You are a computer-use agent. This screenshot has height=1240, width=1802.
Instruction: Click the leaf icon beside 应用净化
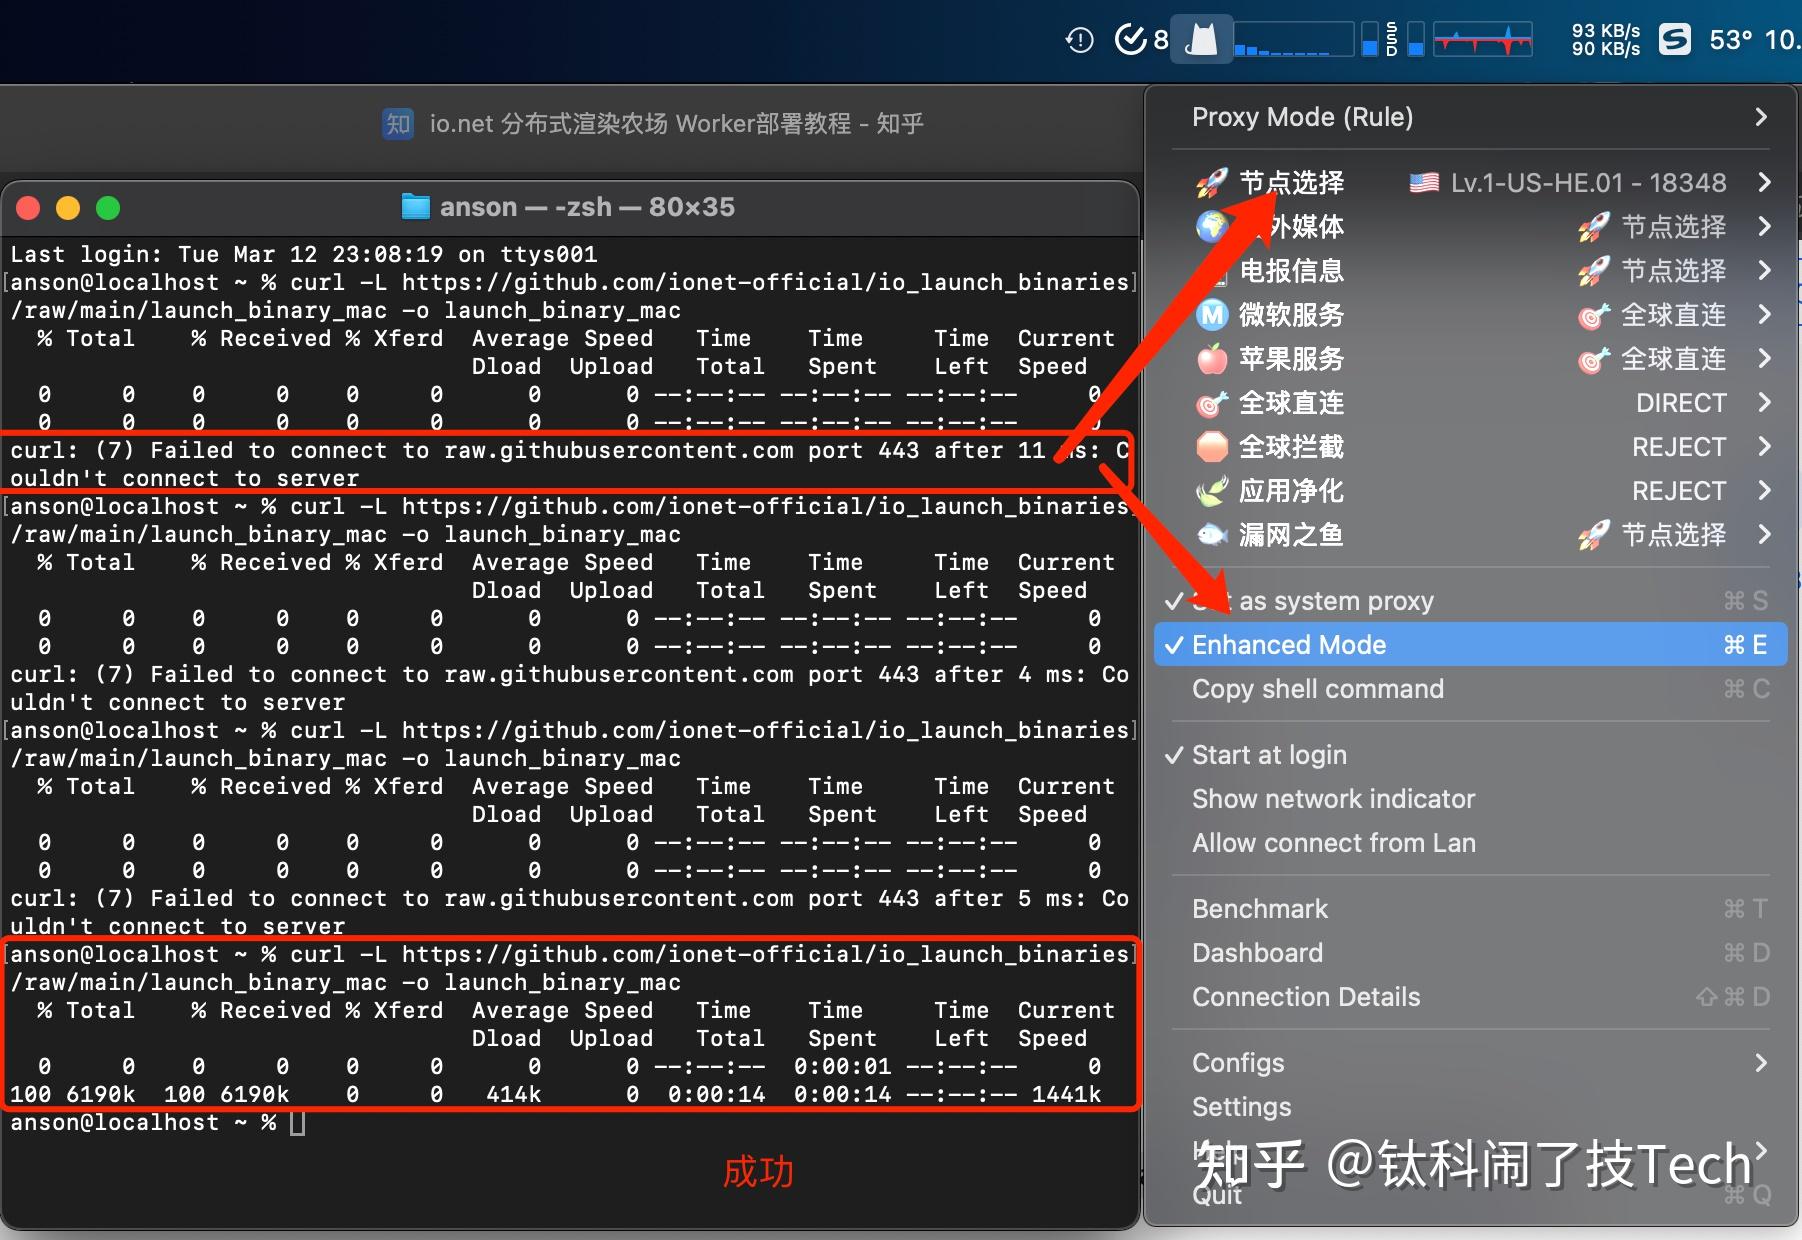1212,491
